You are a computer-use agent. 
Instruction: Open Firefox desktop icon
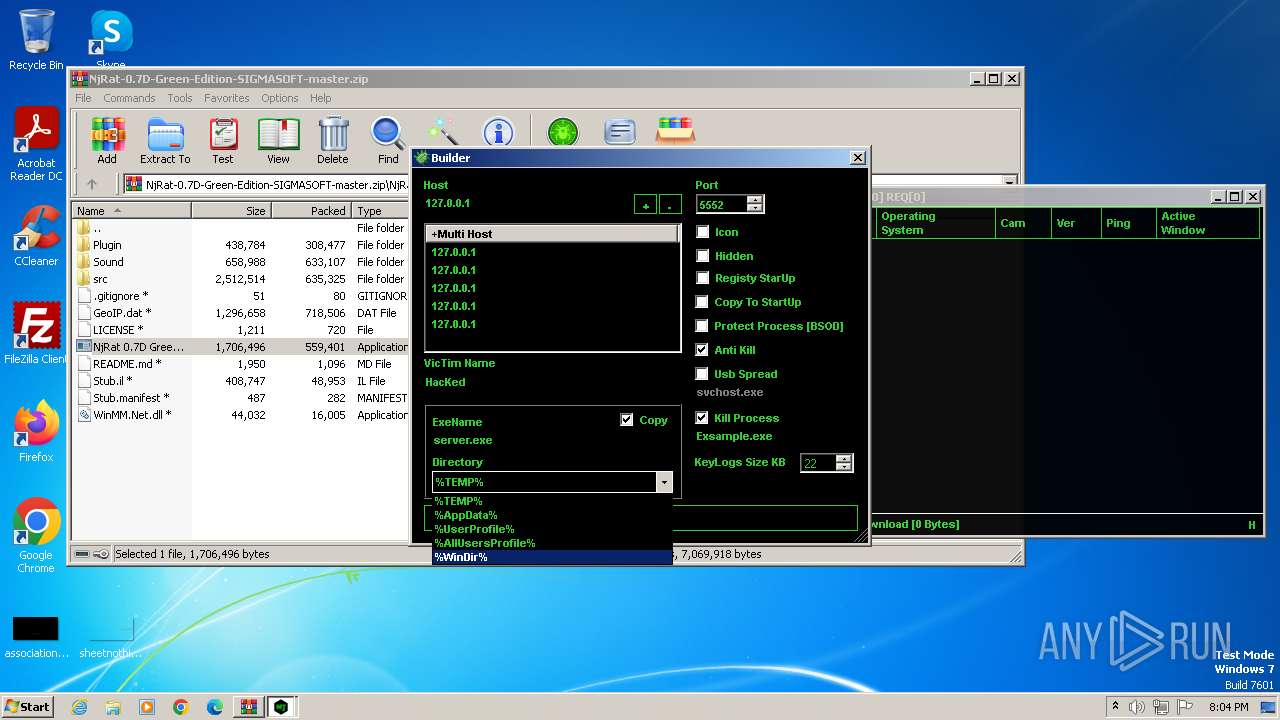click(36, 432)
